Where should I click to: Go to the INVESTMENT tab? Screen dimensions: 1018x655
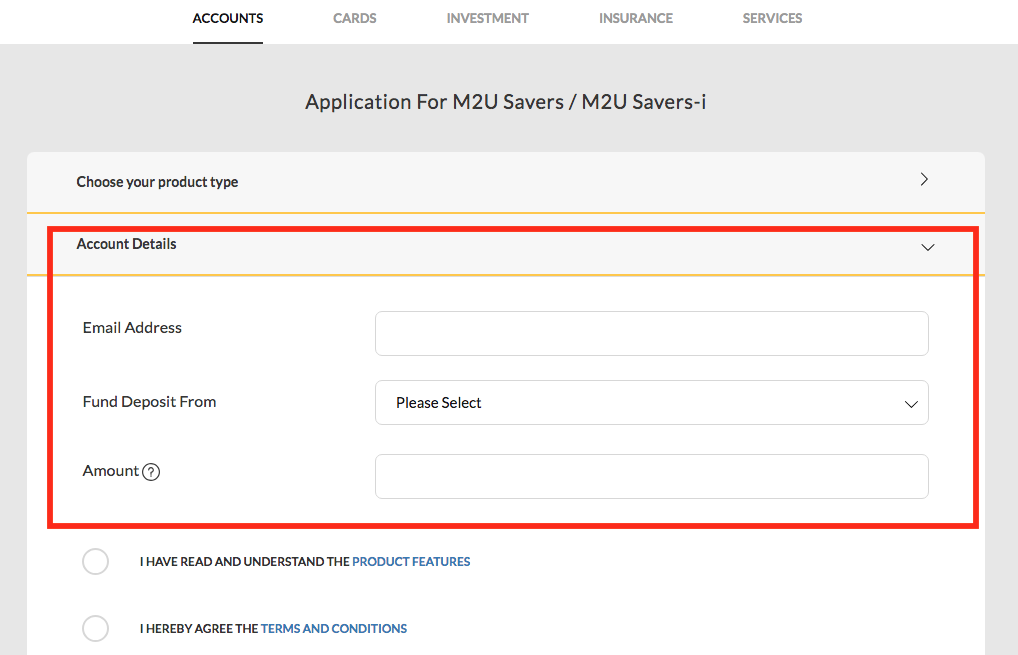click(488, 18)
